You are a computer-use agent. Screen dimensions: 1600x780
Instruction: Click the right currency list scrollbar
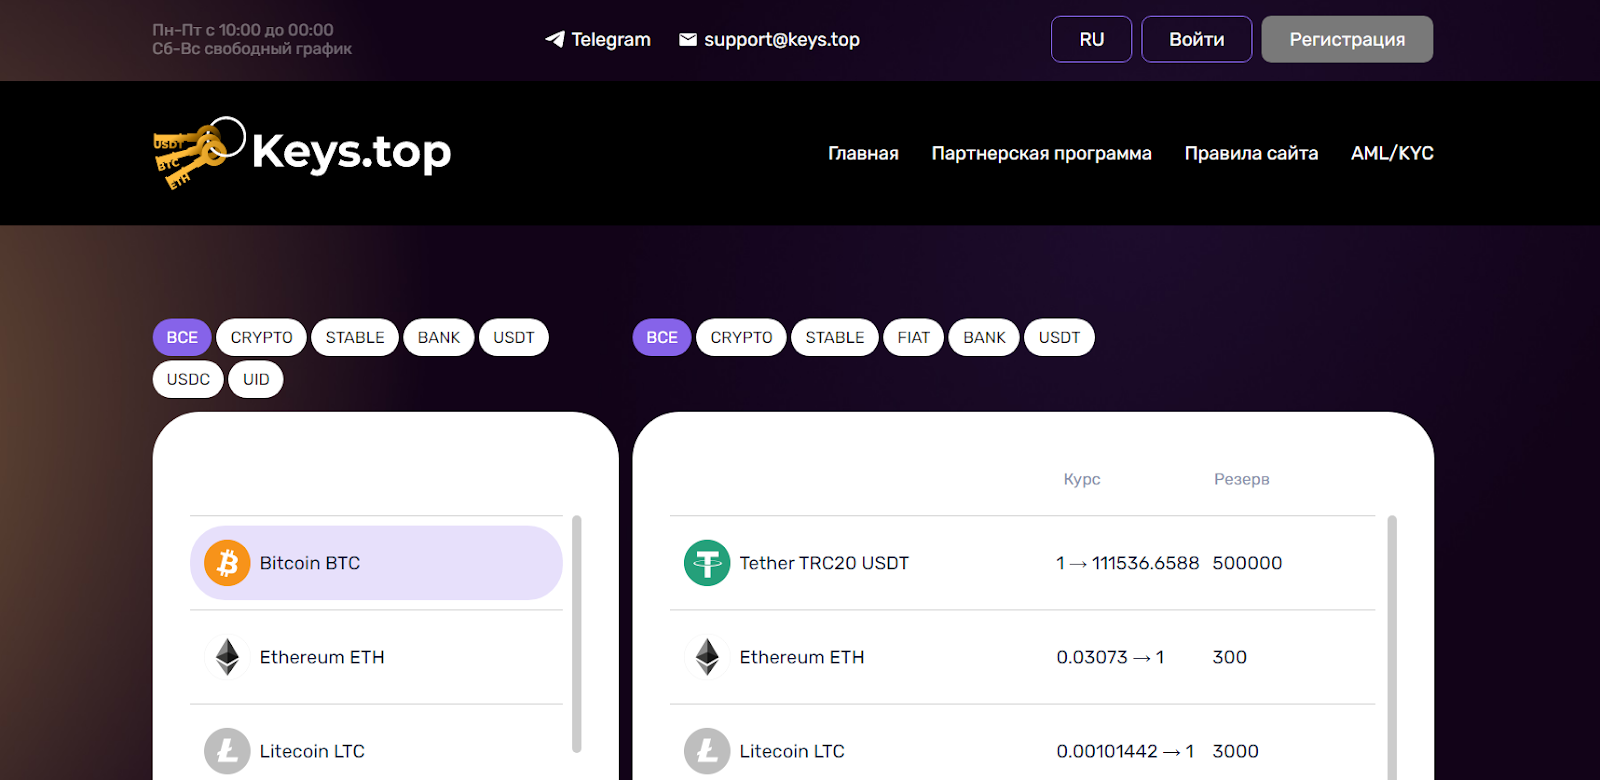coord(1392,647)
